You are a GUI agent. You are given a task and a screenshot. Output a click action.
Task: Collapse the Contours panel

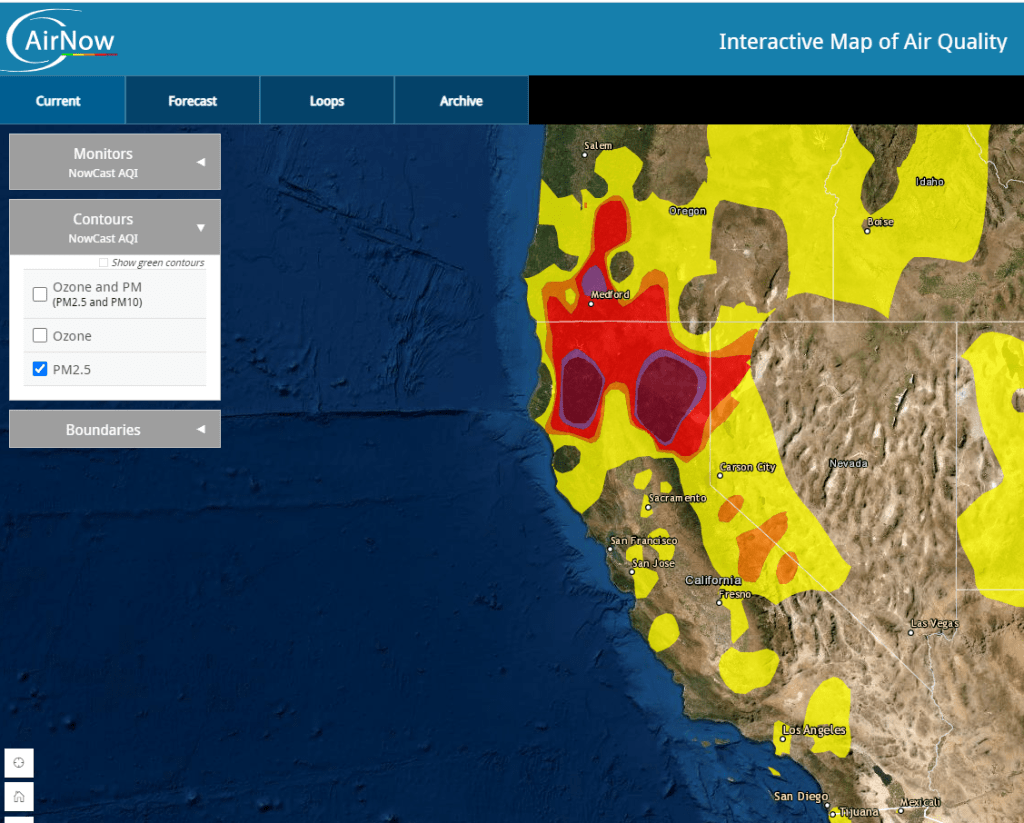click(114, 227)
